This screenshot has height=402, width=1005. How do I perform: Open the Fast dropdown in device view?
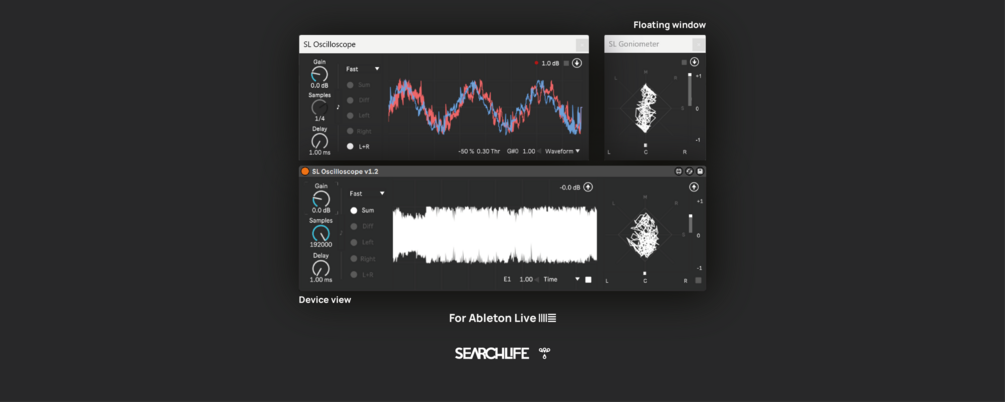pos(367,193)
